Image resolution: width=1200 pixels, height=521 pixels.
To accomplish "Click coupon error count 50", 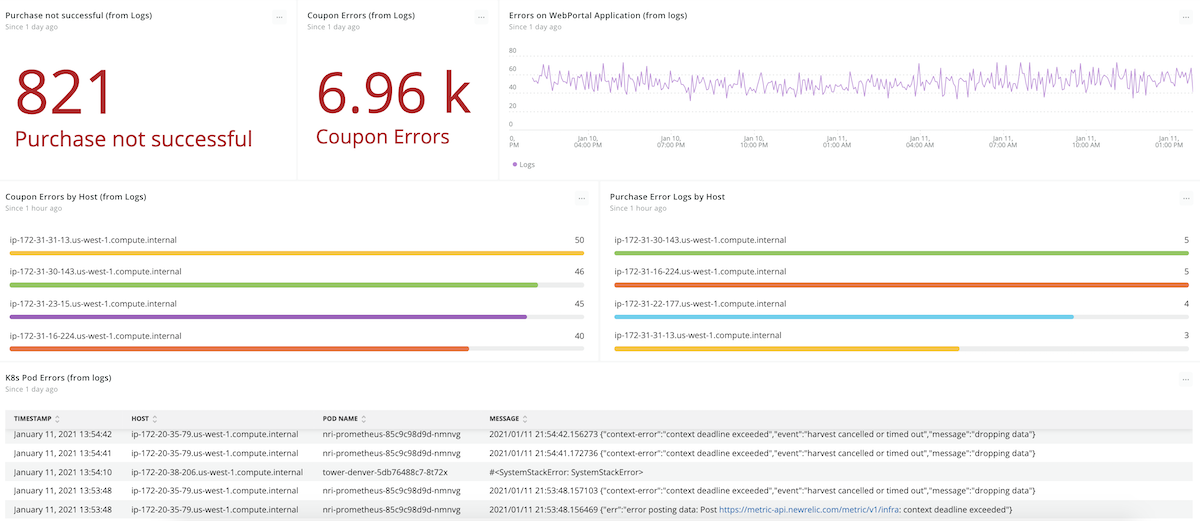I will point(579,240).
